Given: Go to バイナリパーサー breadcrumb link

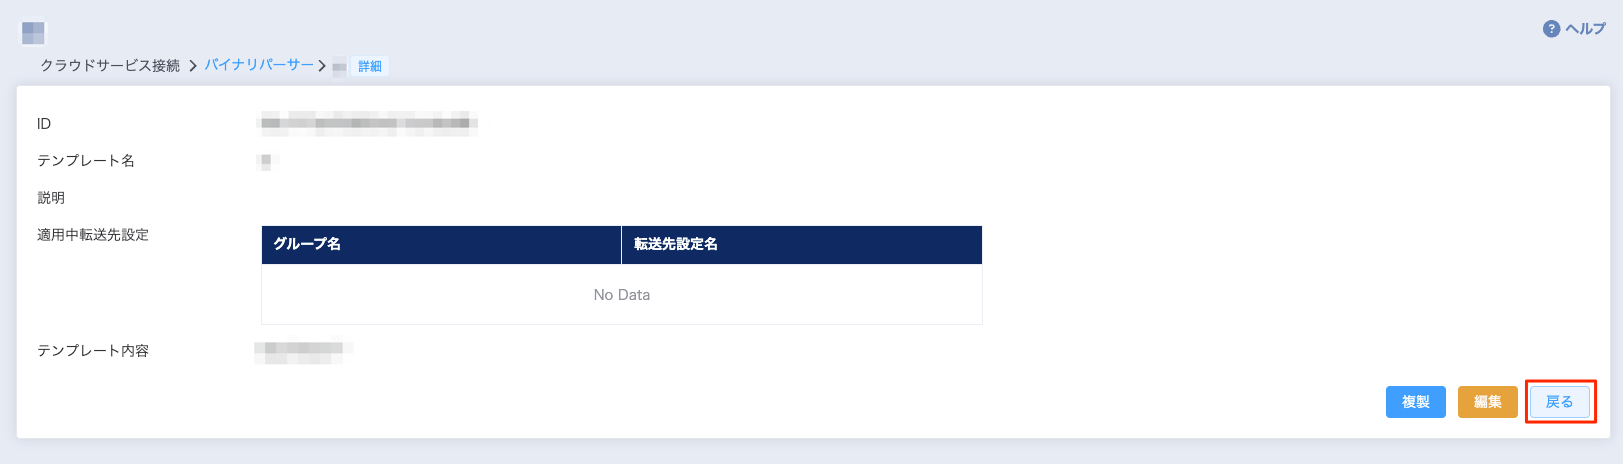Looking at the screenshot, I should pos(259,65).
